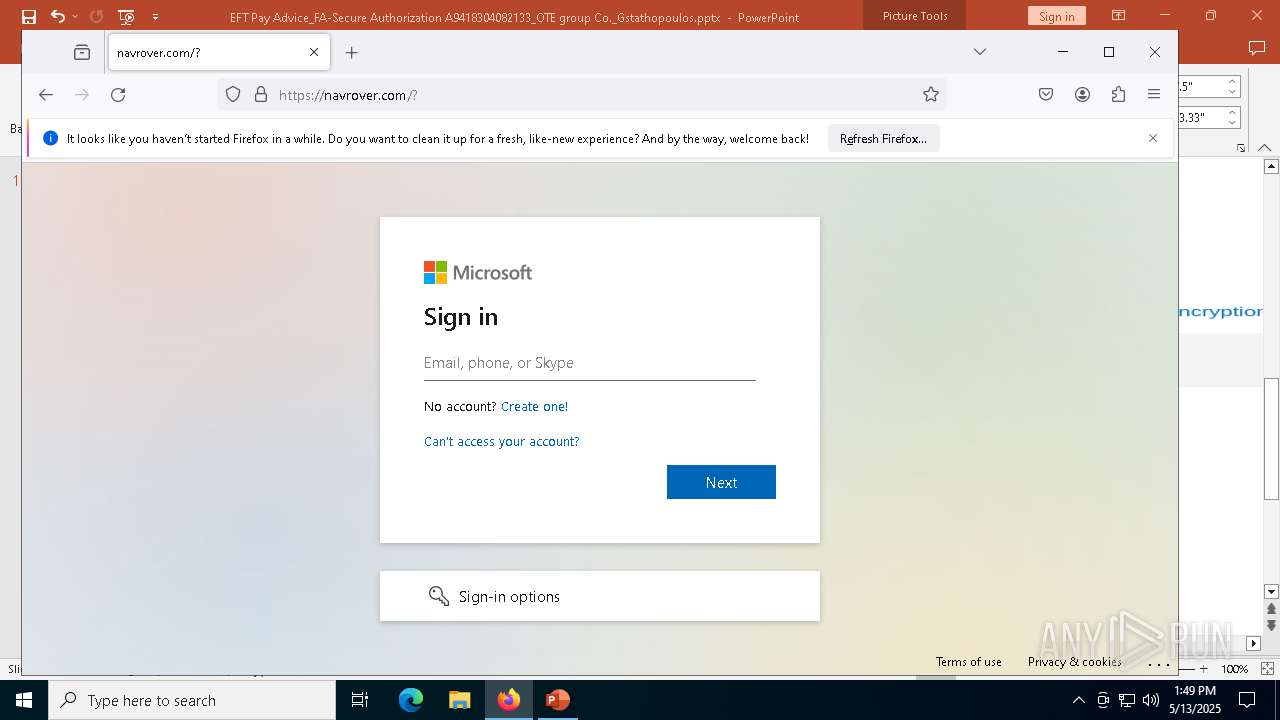The image size is (1280, 720).
Task: Go to next slide in PowerPoint
Action: pos(1271,626)
